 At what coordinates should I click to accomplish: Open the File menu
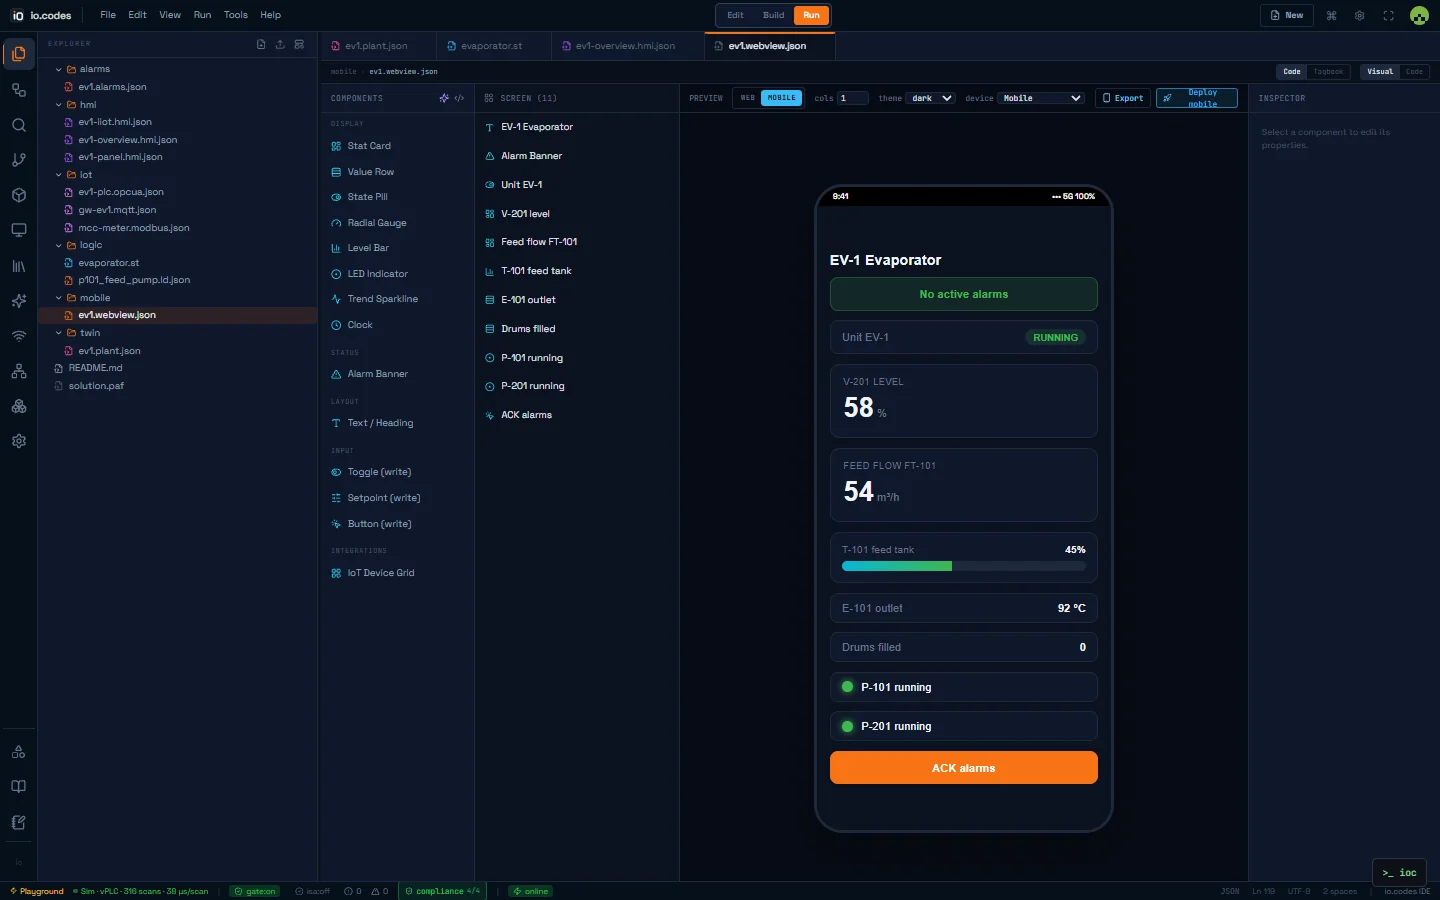(x=108, y=15)
